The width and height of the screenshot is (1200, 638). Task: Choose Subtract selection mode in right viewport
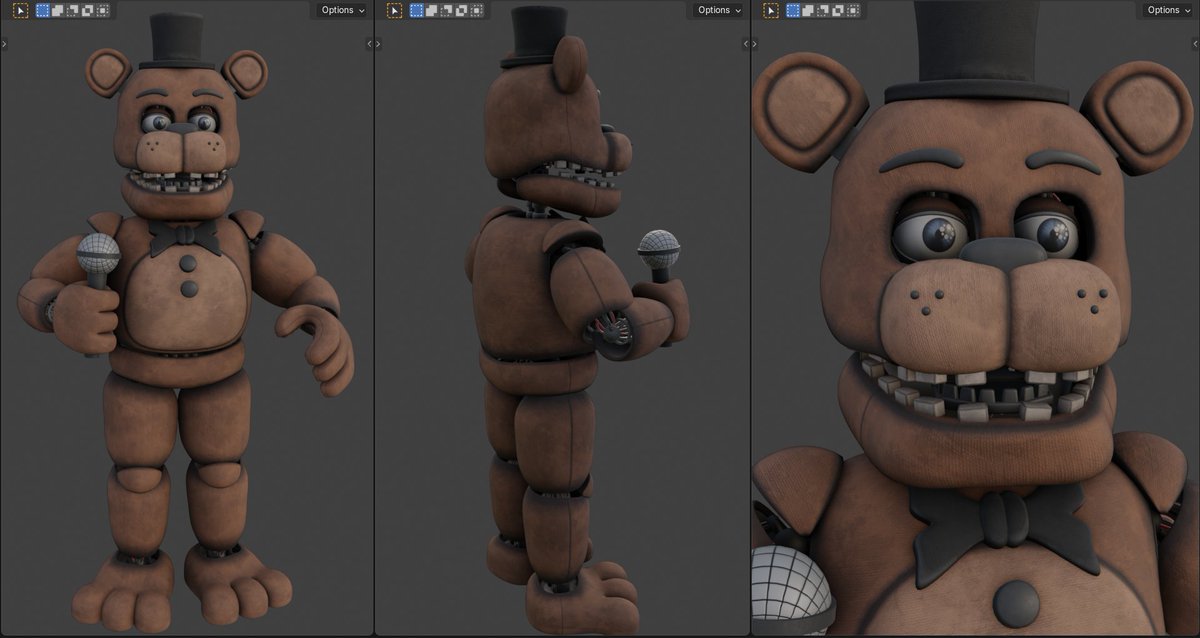coord(823,10)
